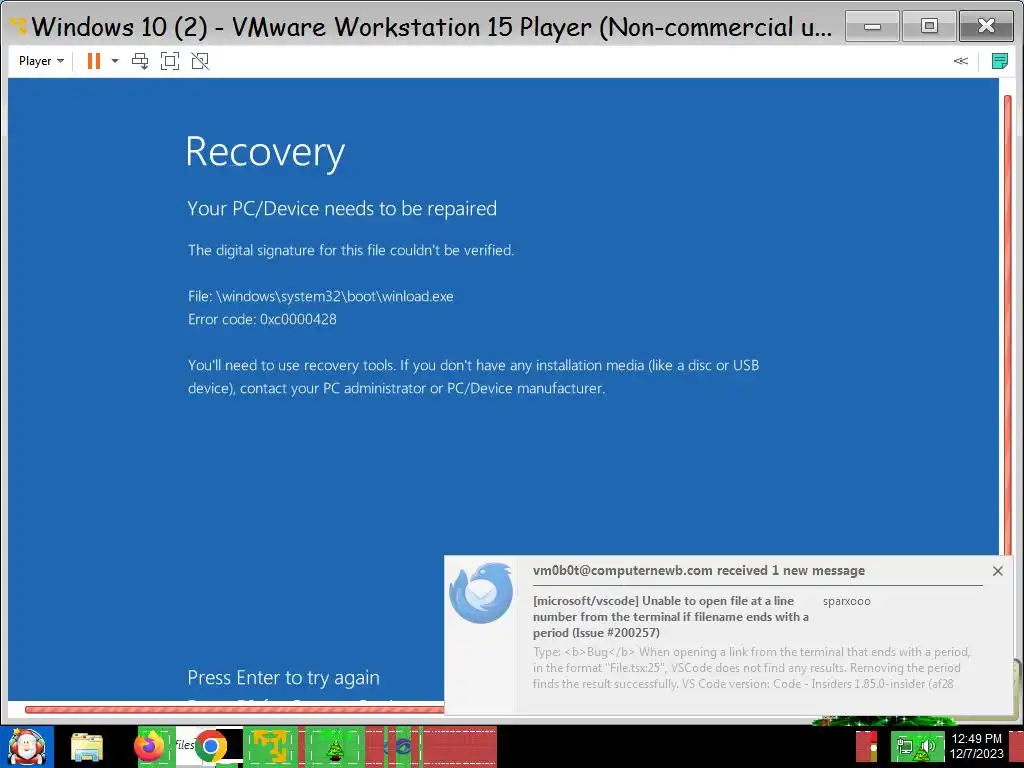
Task: Click the VMware window title bar text
Action: 432,27
